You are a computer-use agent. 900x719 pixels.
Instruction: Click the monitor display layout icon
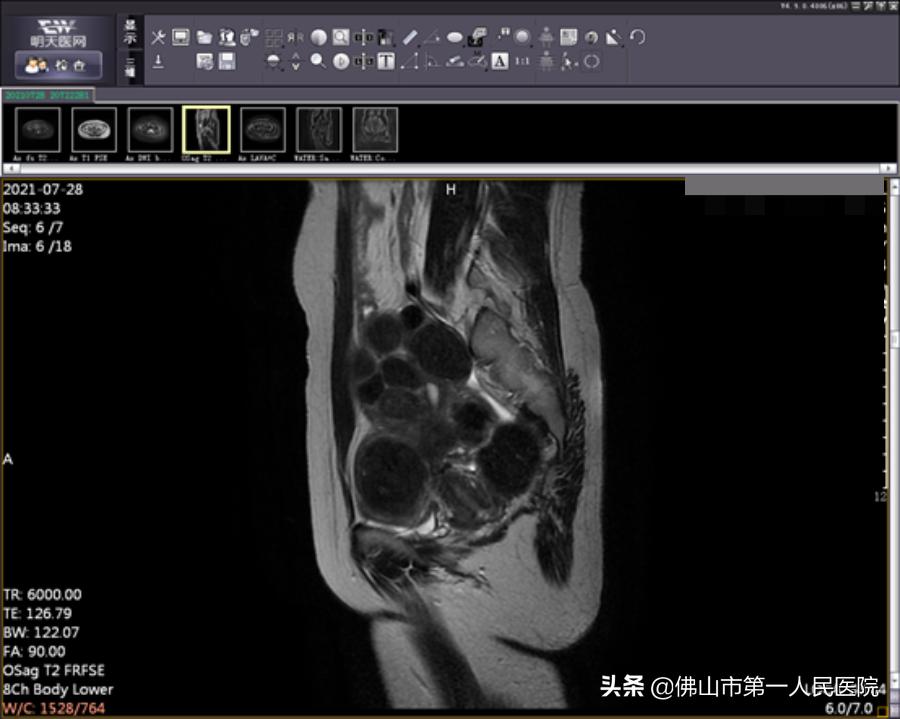(181, 37)
